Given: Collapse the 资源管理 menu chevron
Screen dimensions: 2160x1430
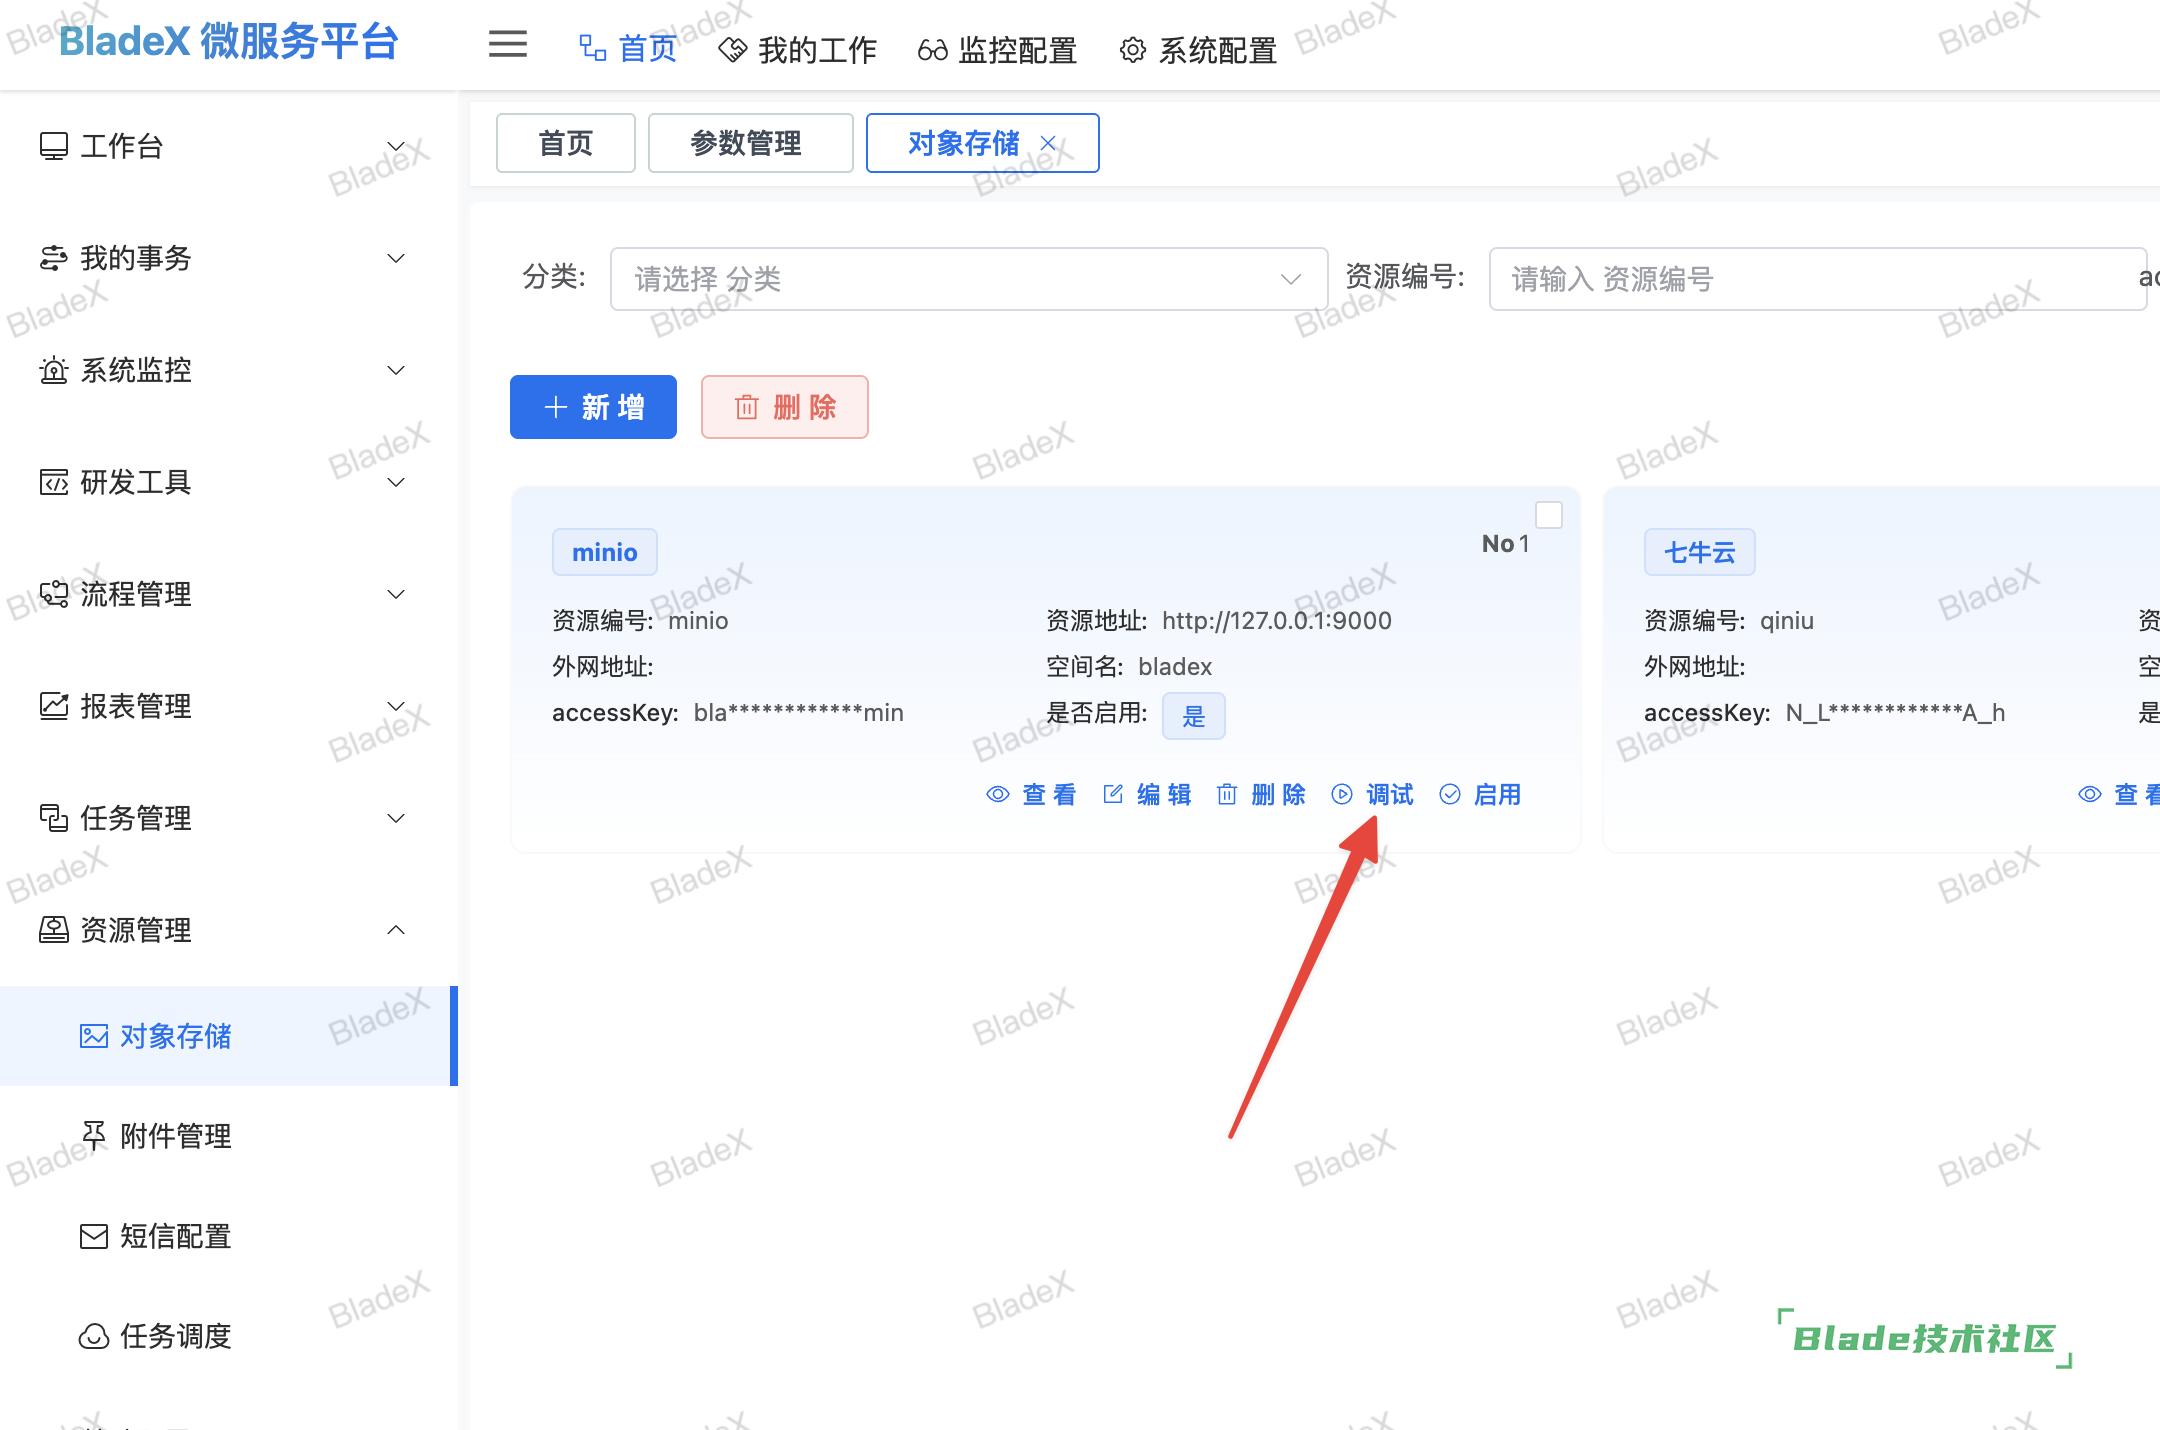Looking at the screenshot, I should 396,930.
